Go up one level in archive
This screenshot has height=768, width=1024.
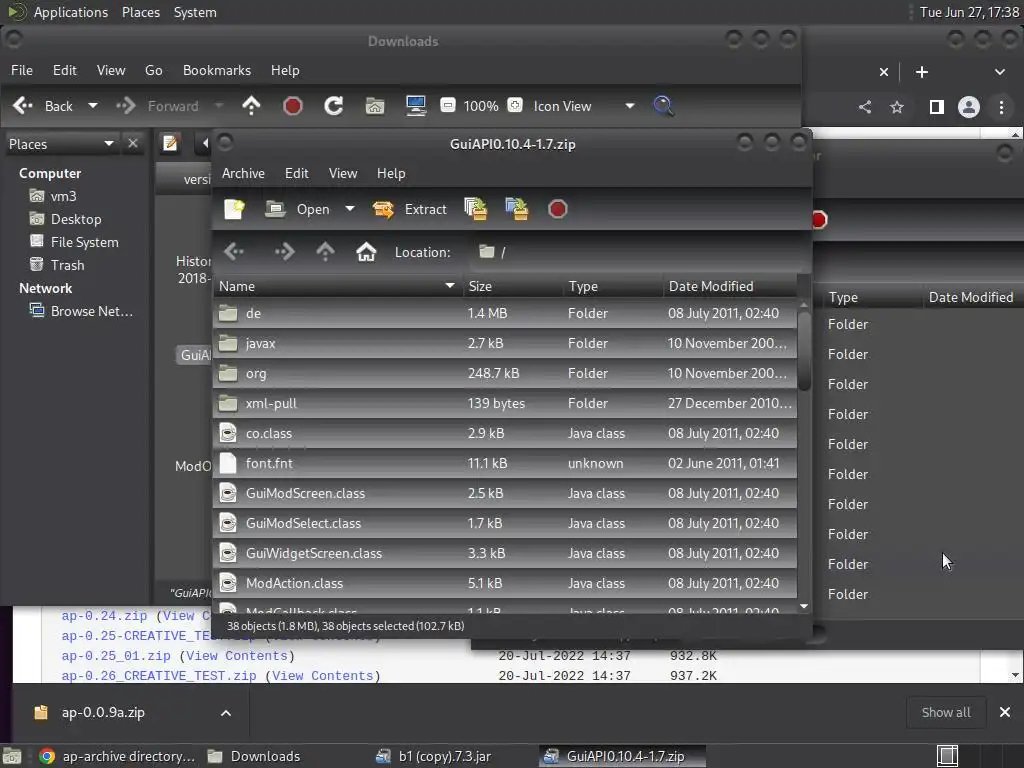tap(325, 251)
